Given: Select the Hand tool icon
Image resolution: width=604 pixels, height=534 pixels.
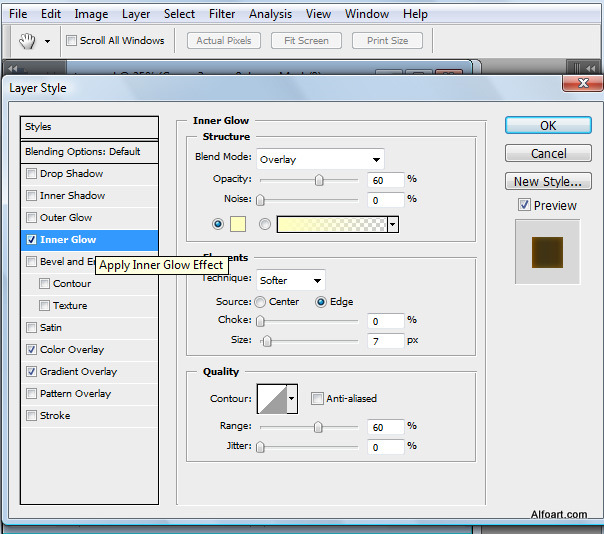Looking at the screenshot, I should tap(29, 41).
